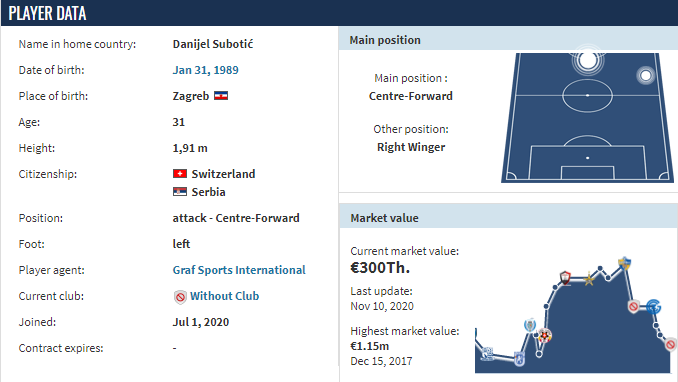678x382 pixels.
Task: Click the last no-club marker on chart
Action: [x=670, y=344]
